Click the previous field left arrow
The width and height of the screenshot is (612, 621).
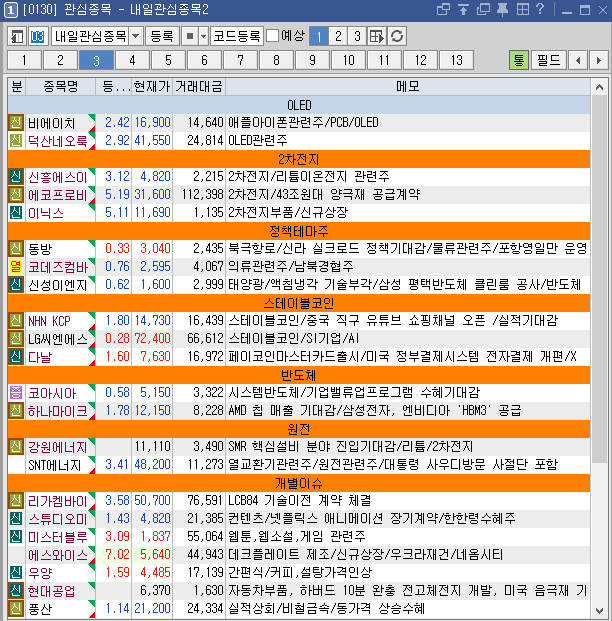pos(578,60)
